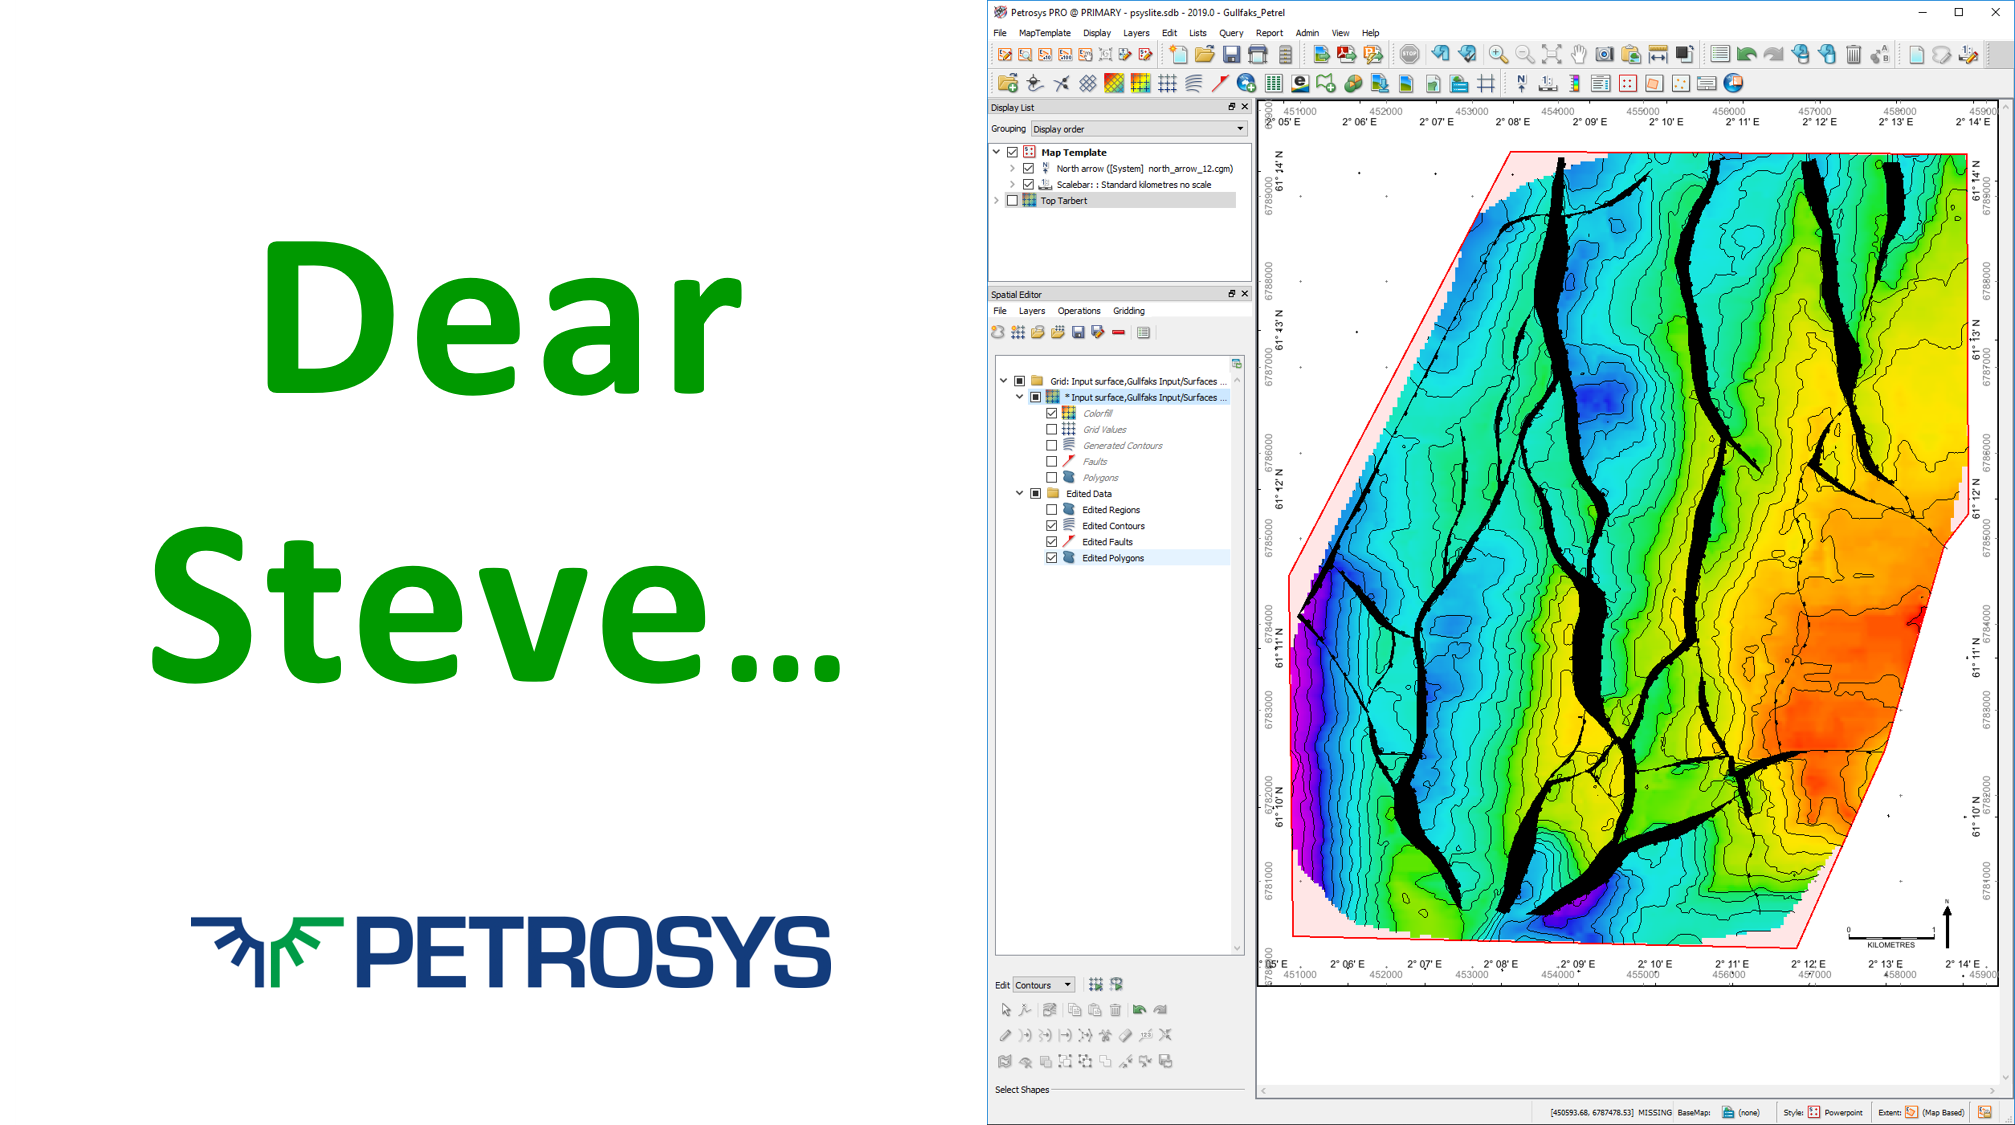Save the map using the floppy disk icon

pos(1231,55)
